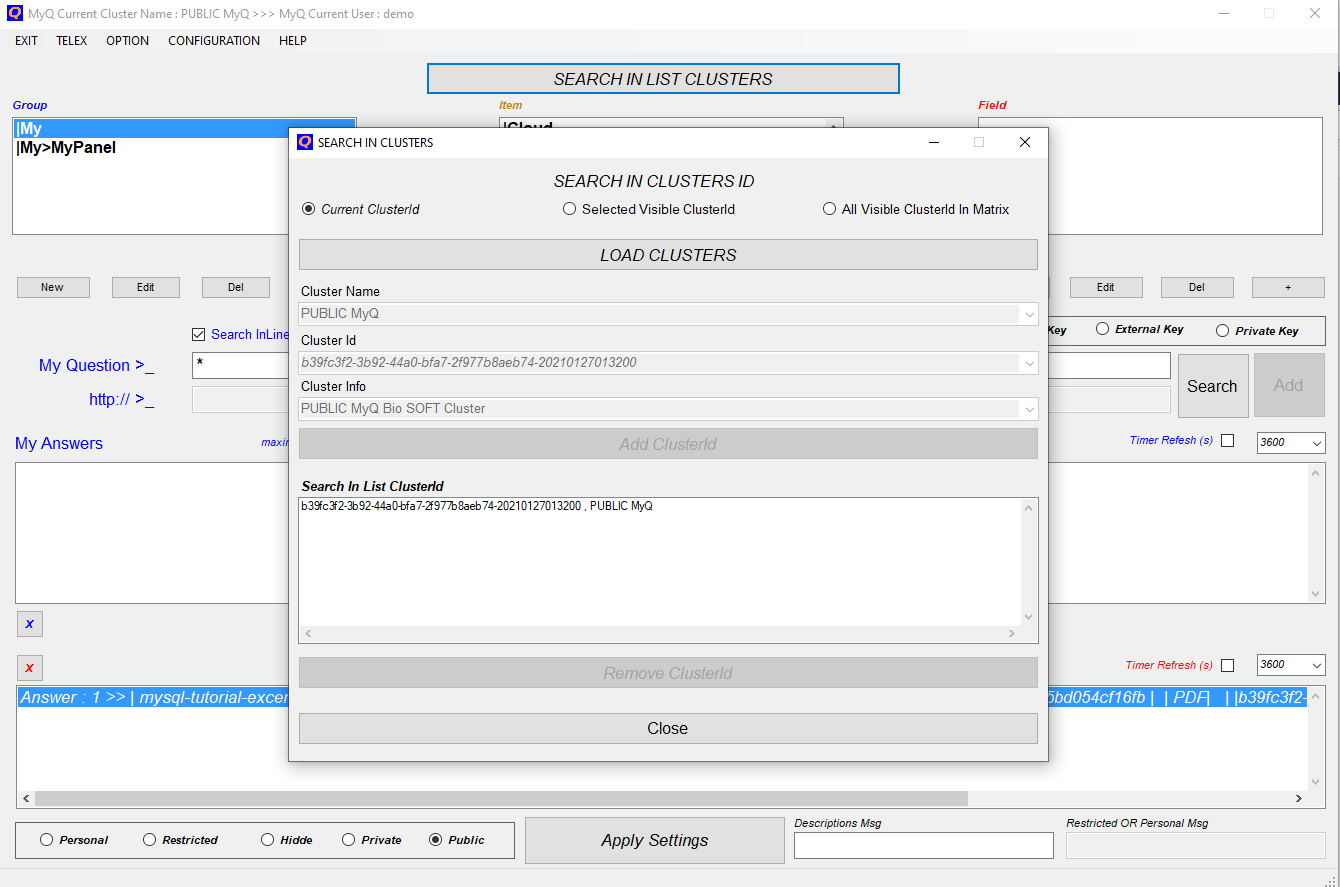Click the Edit button under Field list

[x=1106, y=287]
